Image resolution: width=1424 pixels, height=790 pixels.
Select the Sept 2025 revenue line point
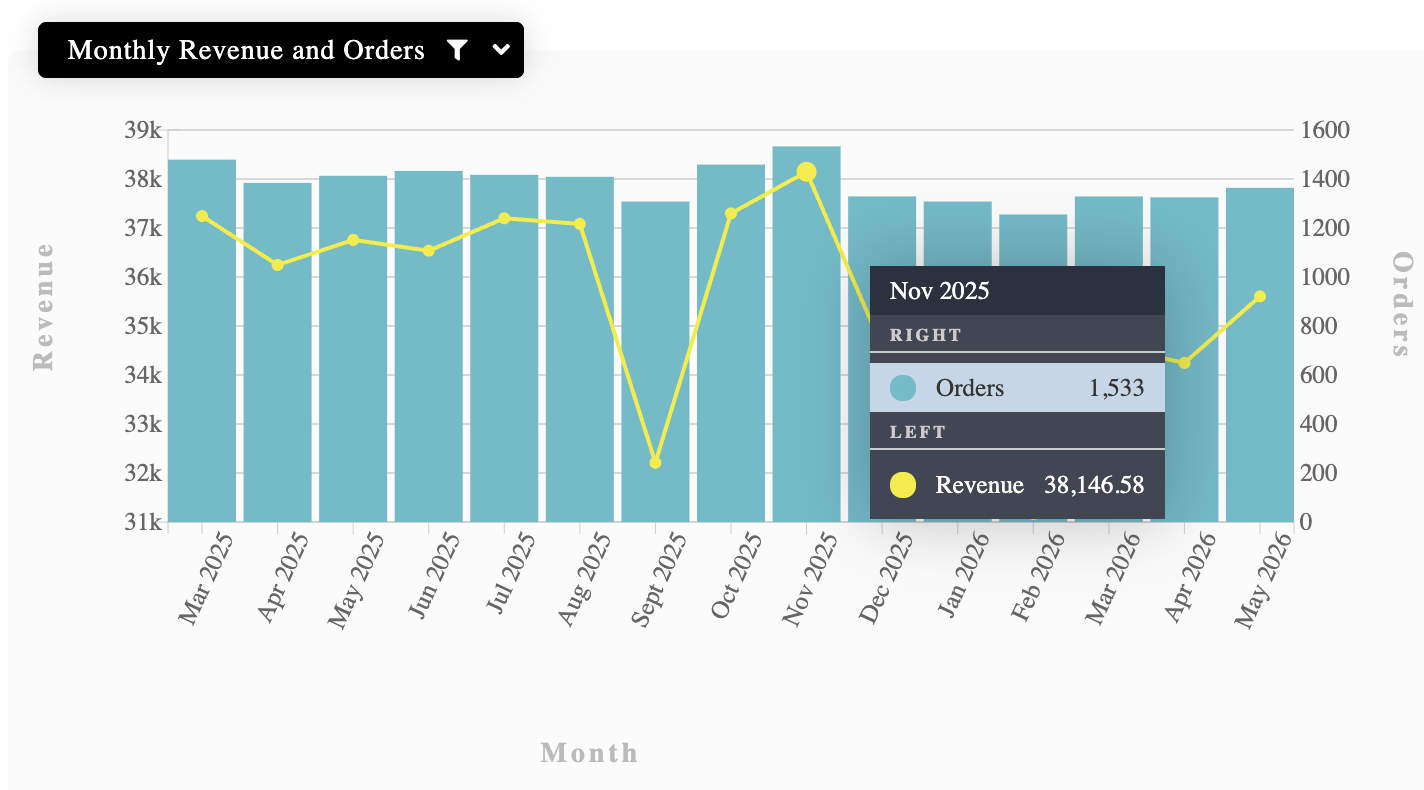tap(655, 462)
